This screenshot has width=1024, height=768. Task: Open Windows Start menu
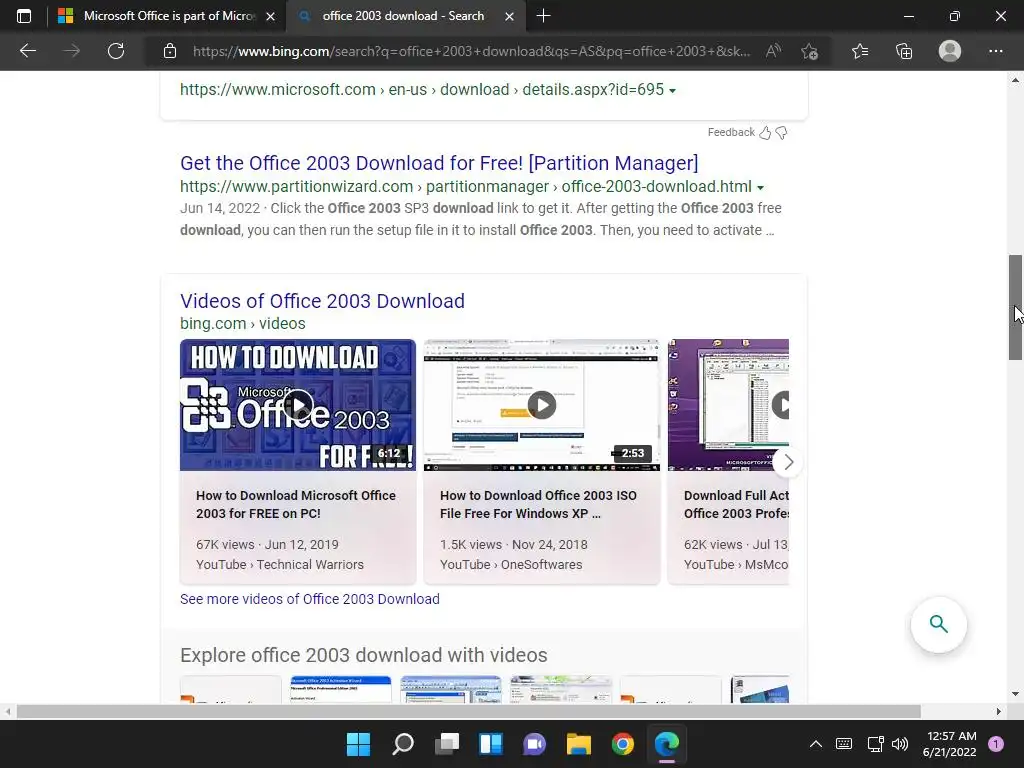tap(358, 744)
